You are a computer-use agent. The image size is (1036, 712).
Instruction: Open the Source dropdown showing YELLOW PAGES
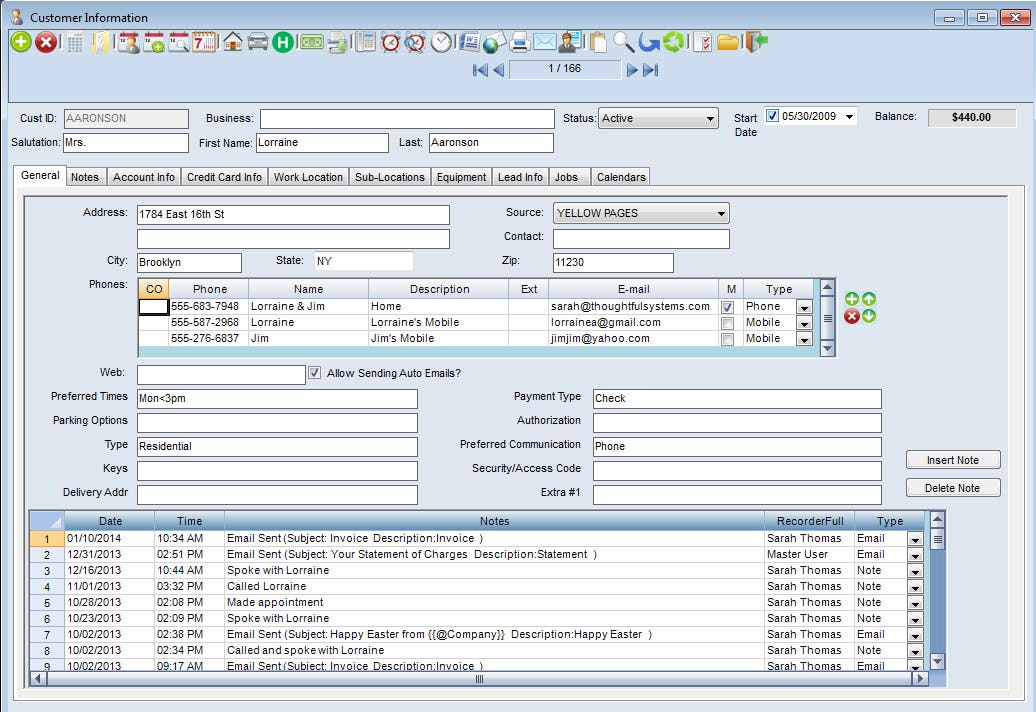pyautogui.click(x=722, y=213)
